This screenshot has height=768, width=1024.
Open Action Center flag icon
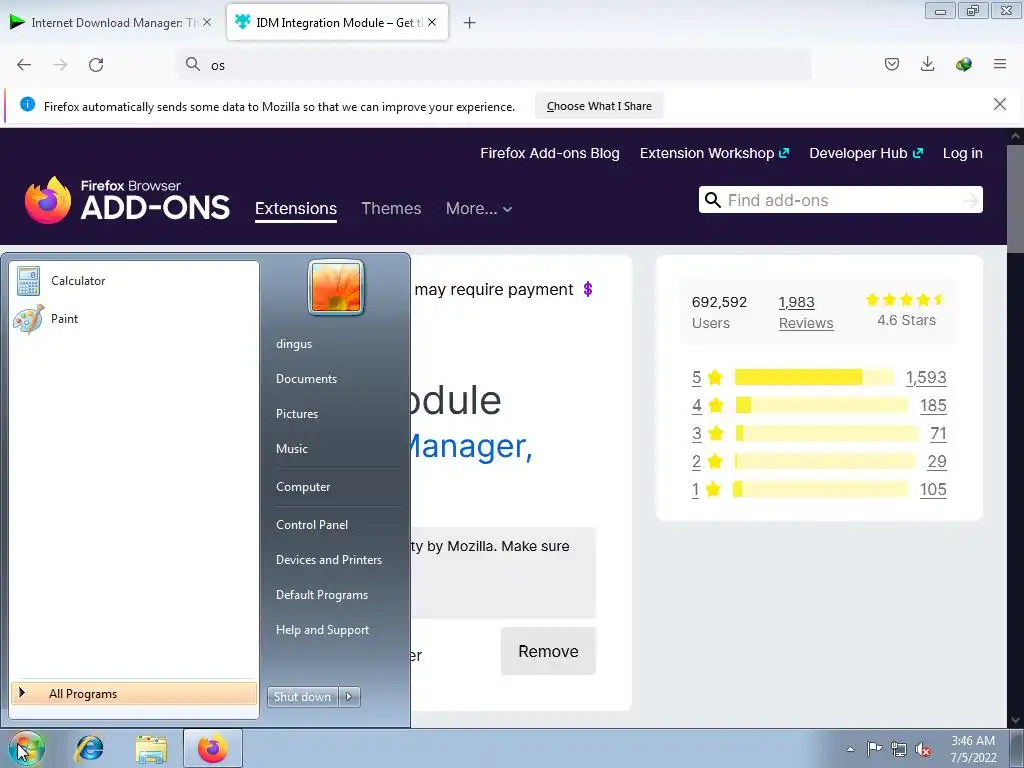click(874, 749)
